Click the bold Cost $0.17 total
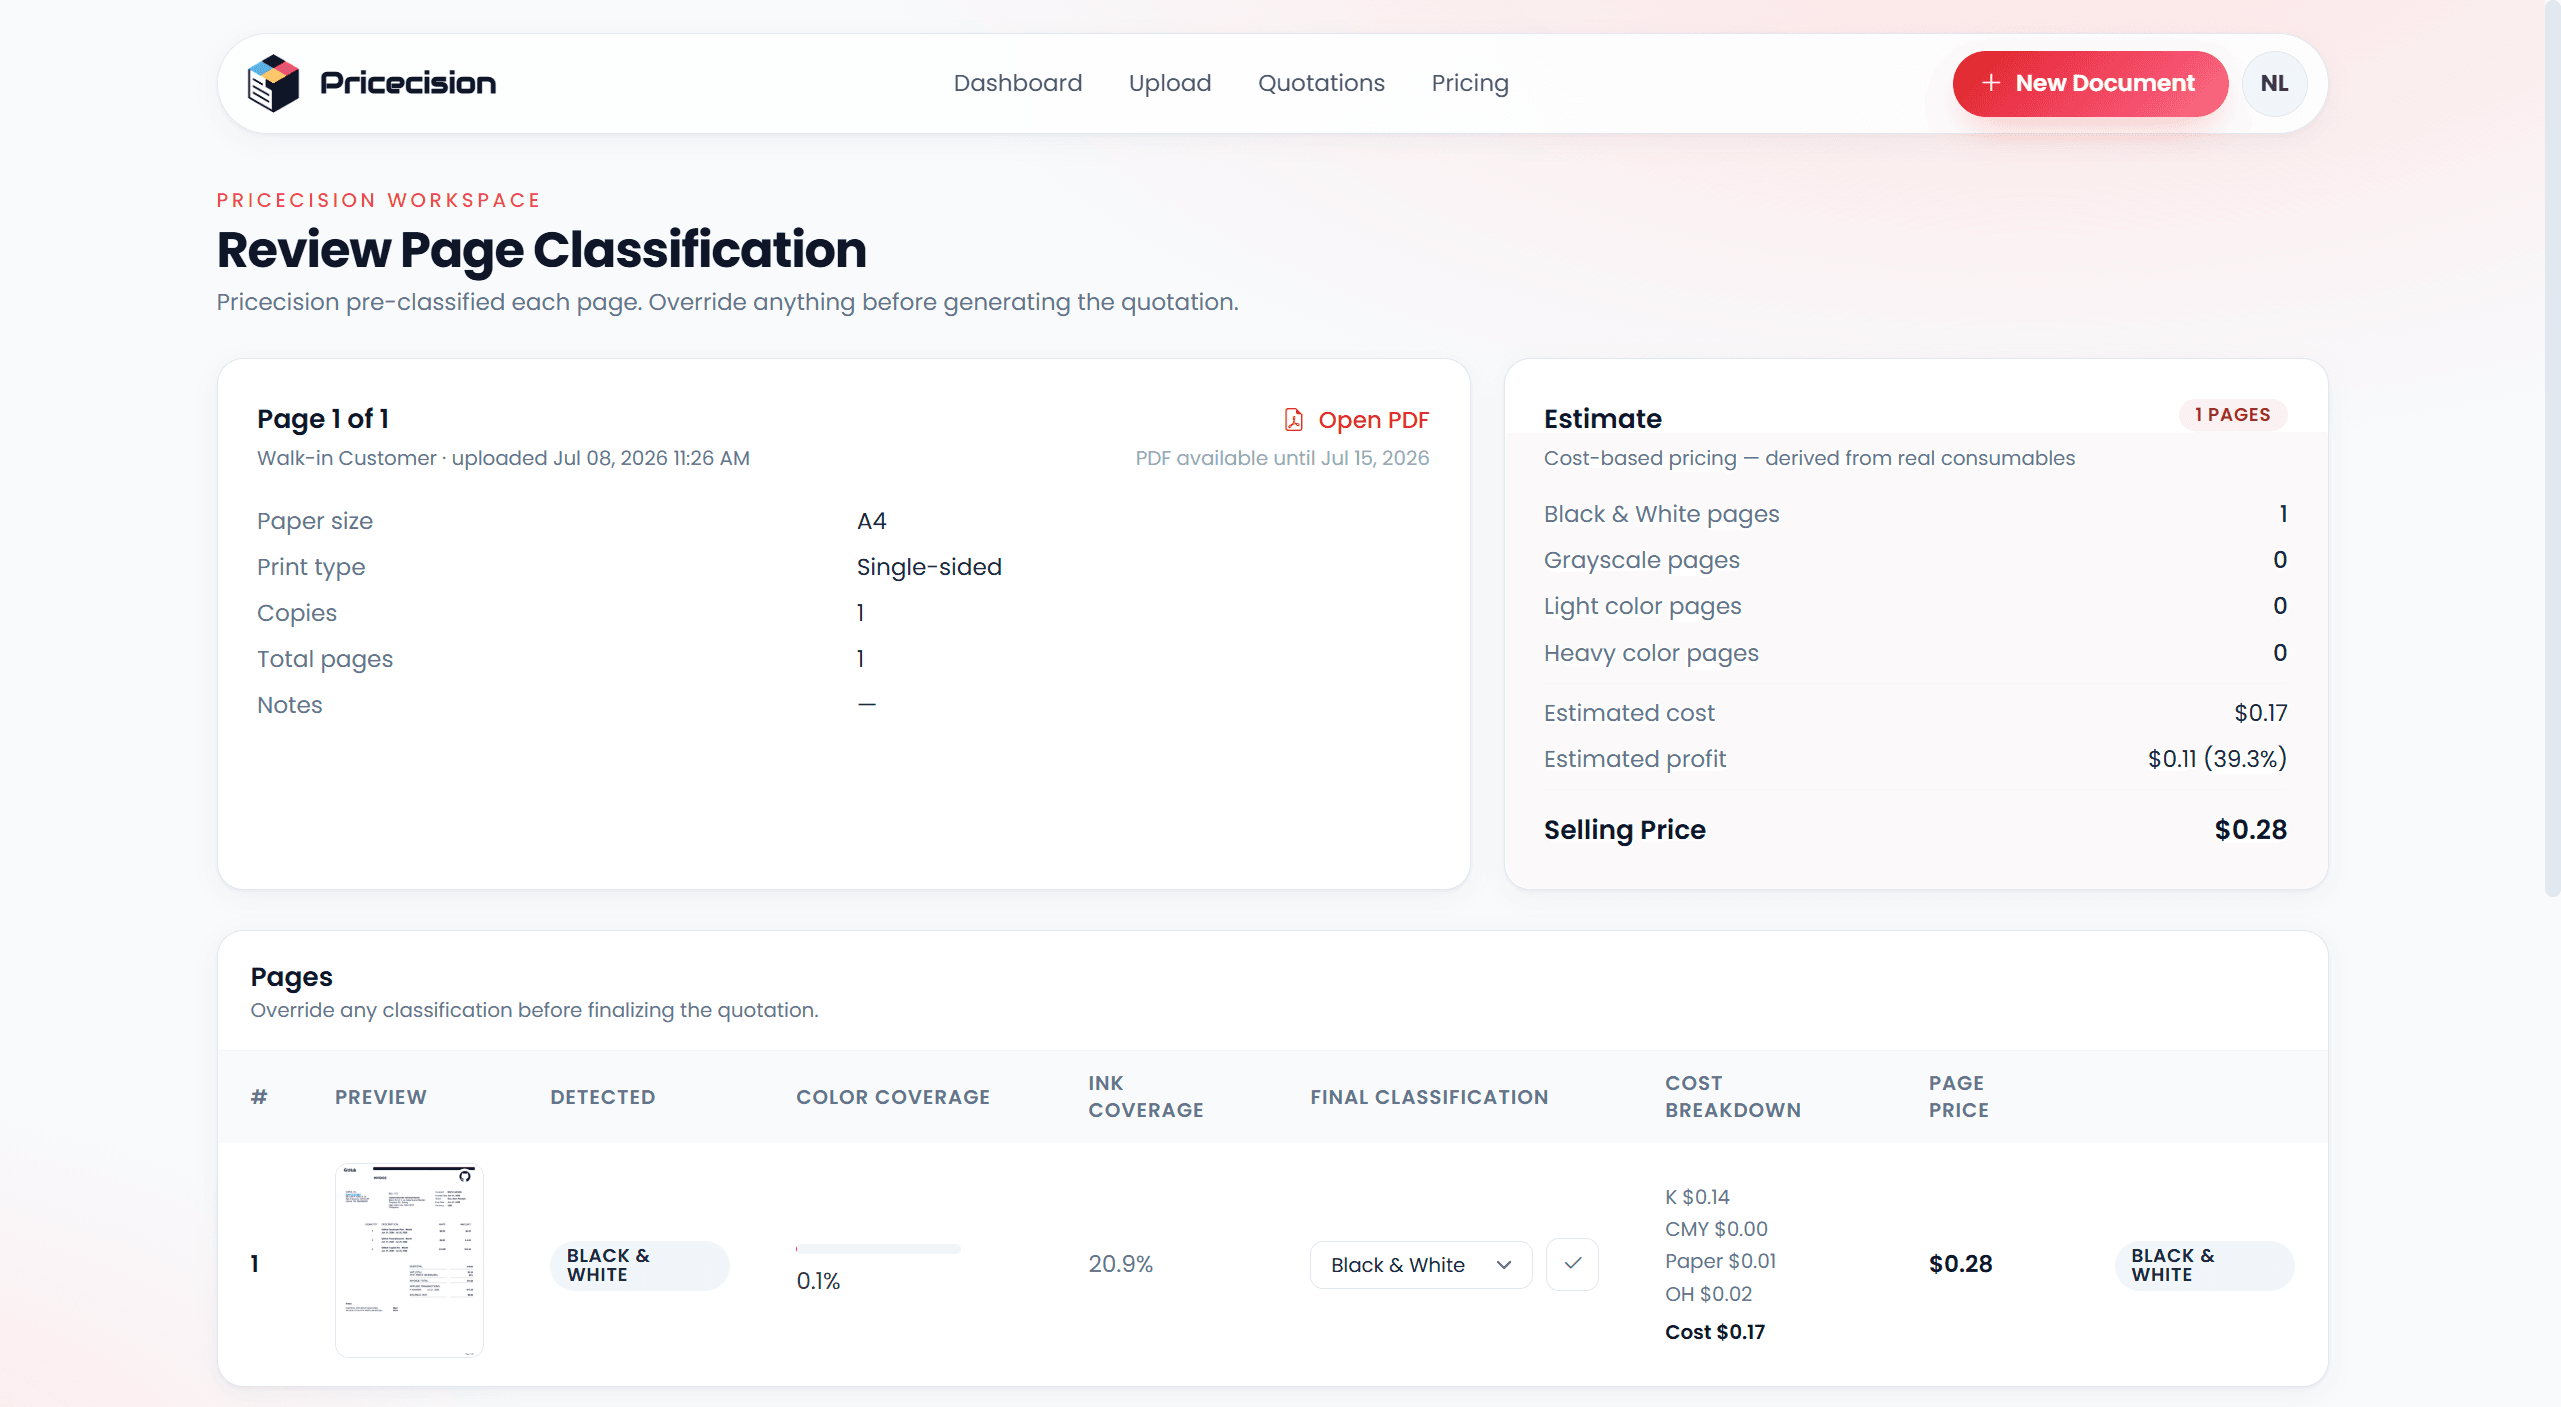Viewport: 2561px width, 1407px height. 1714,1332
